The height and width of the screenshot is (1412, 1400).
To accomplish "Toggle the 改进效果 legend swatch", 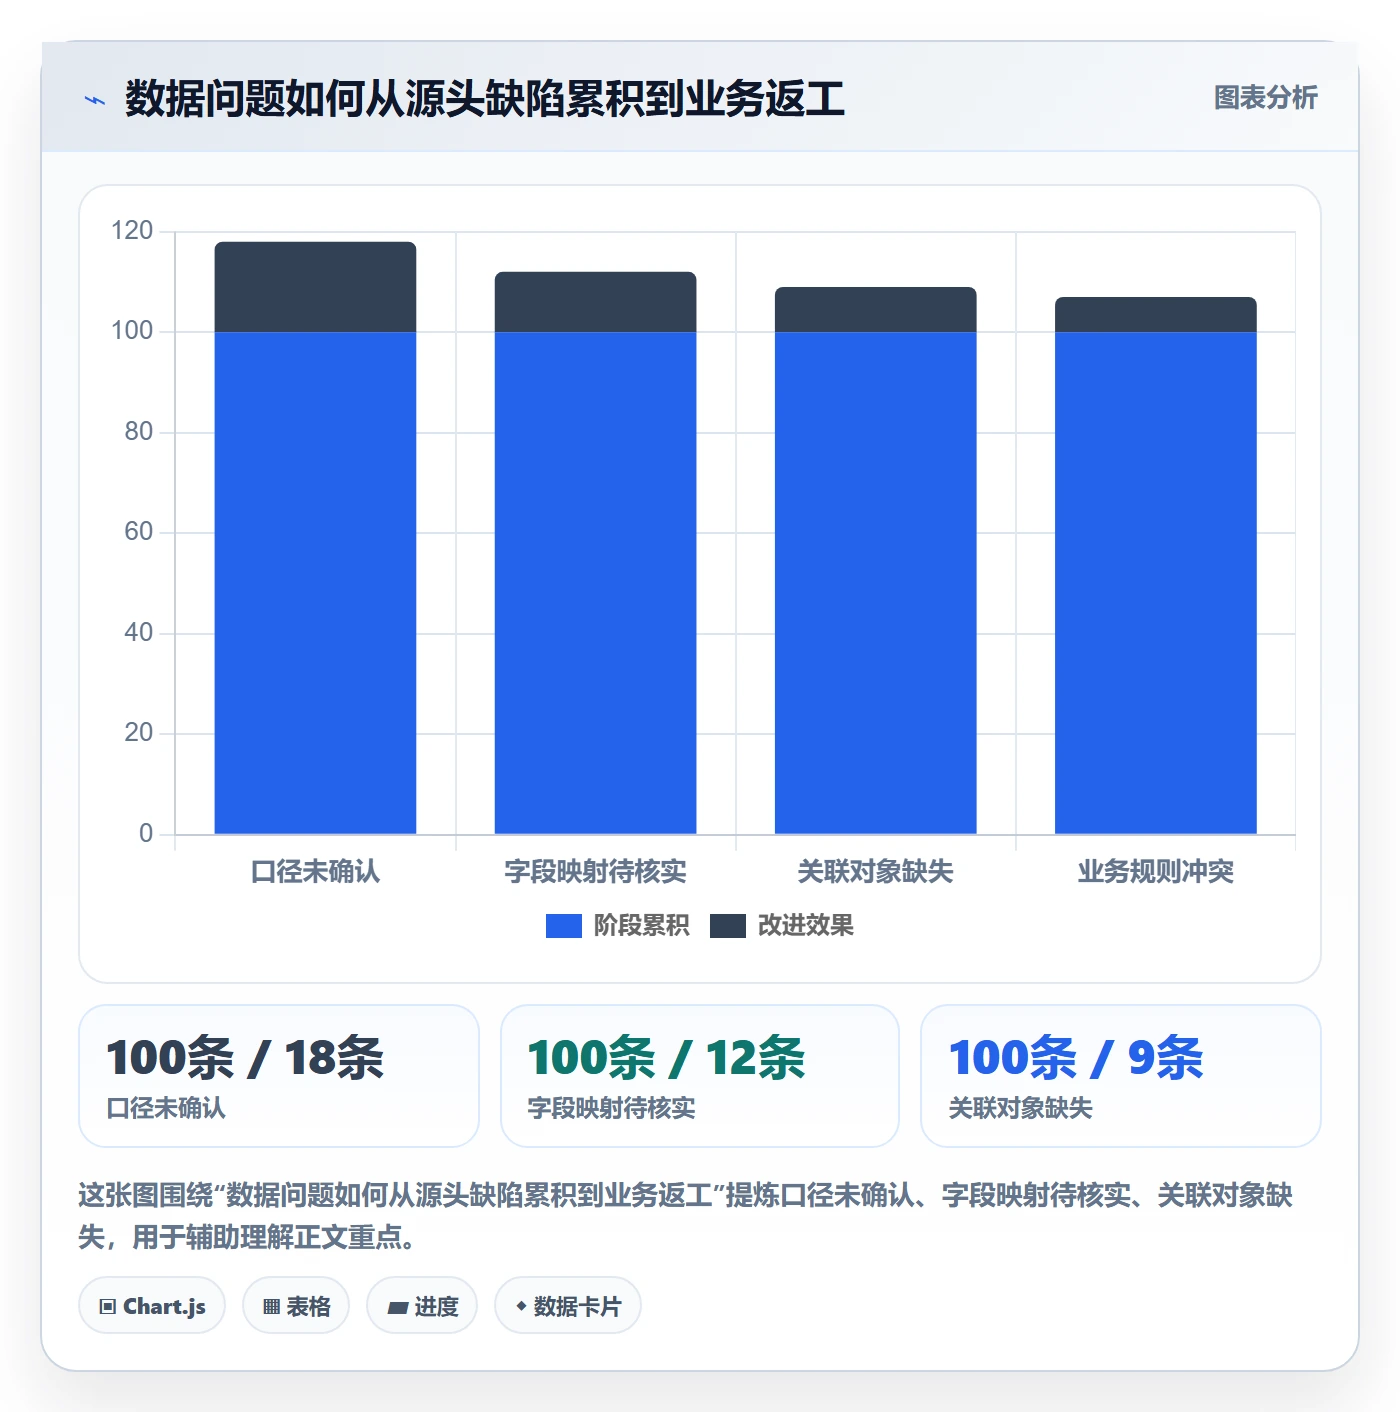I will (727, 926).
